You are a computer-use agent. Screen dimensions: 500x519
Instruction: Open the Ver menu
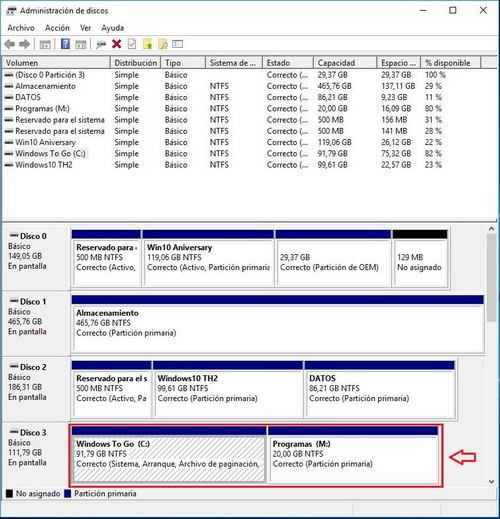pyautogui.click(x=85, y=28)
